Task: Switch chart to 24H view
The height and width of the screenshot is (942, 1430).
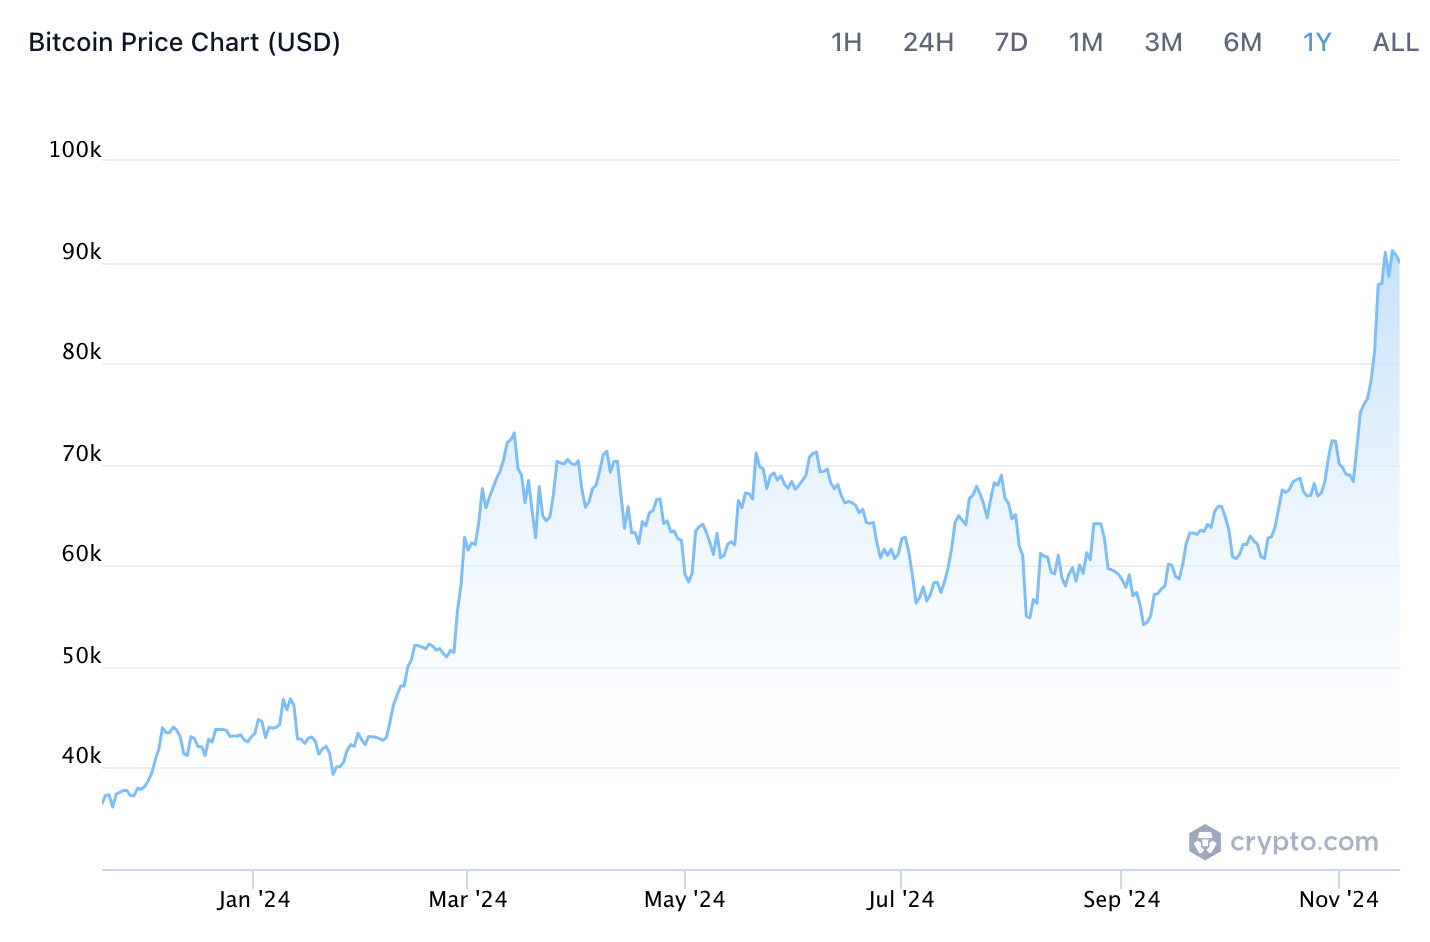Action: [927, 42]
